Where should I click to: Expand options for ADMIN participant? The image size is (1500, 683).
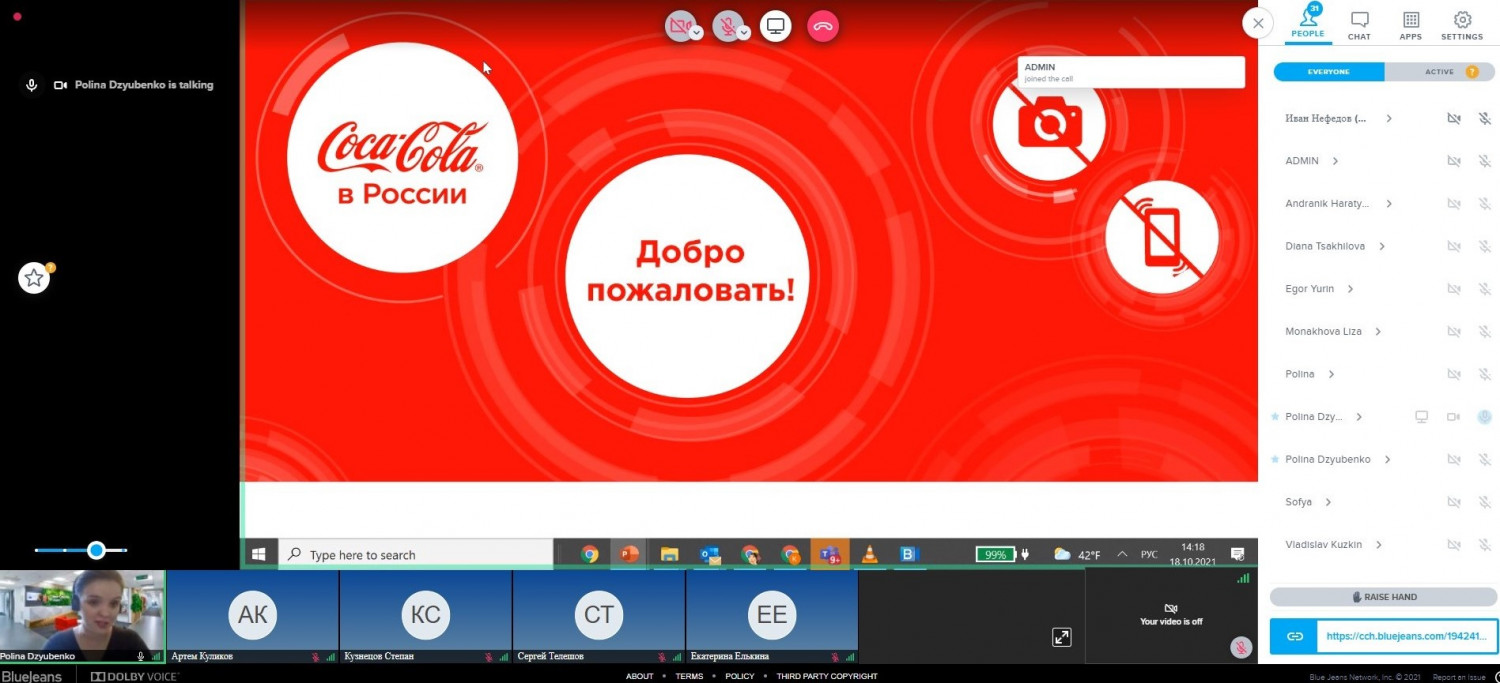1335,161
